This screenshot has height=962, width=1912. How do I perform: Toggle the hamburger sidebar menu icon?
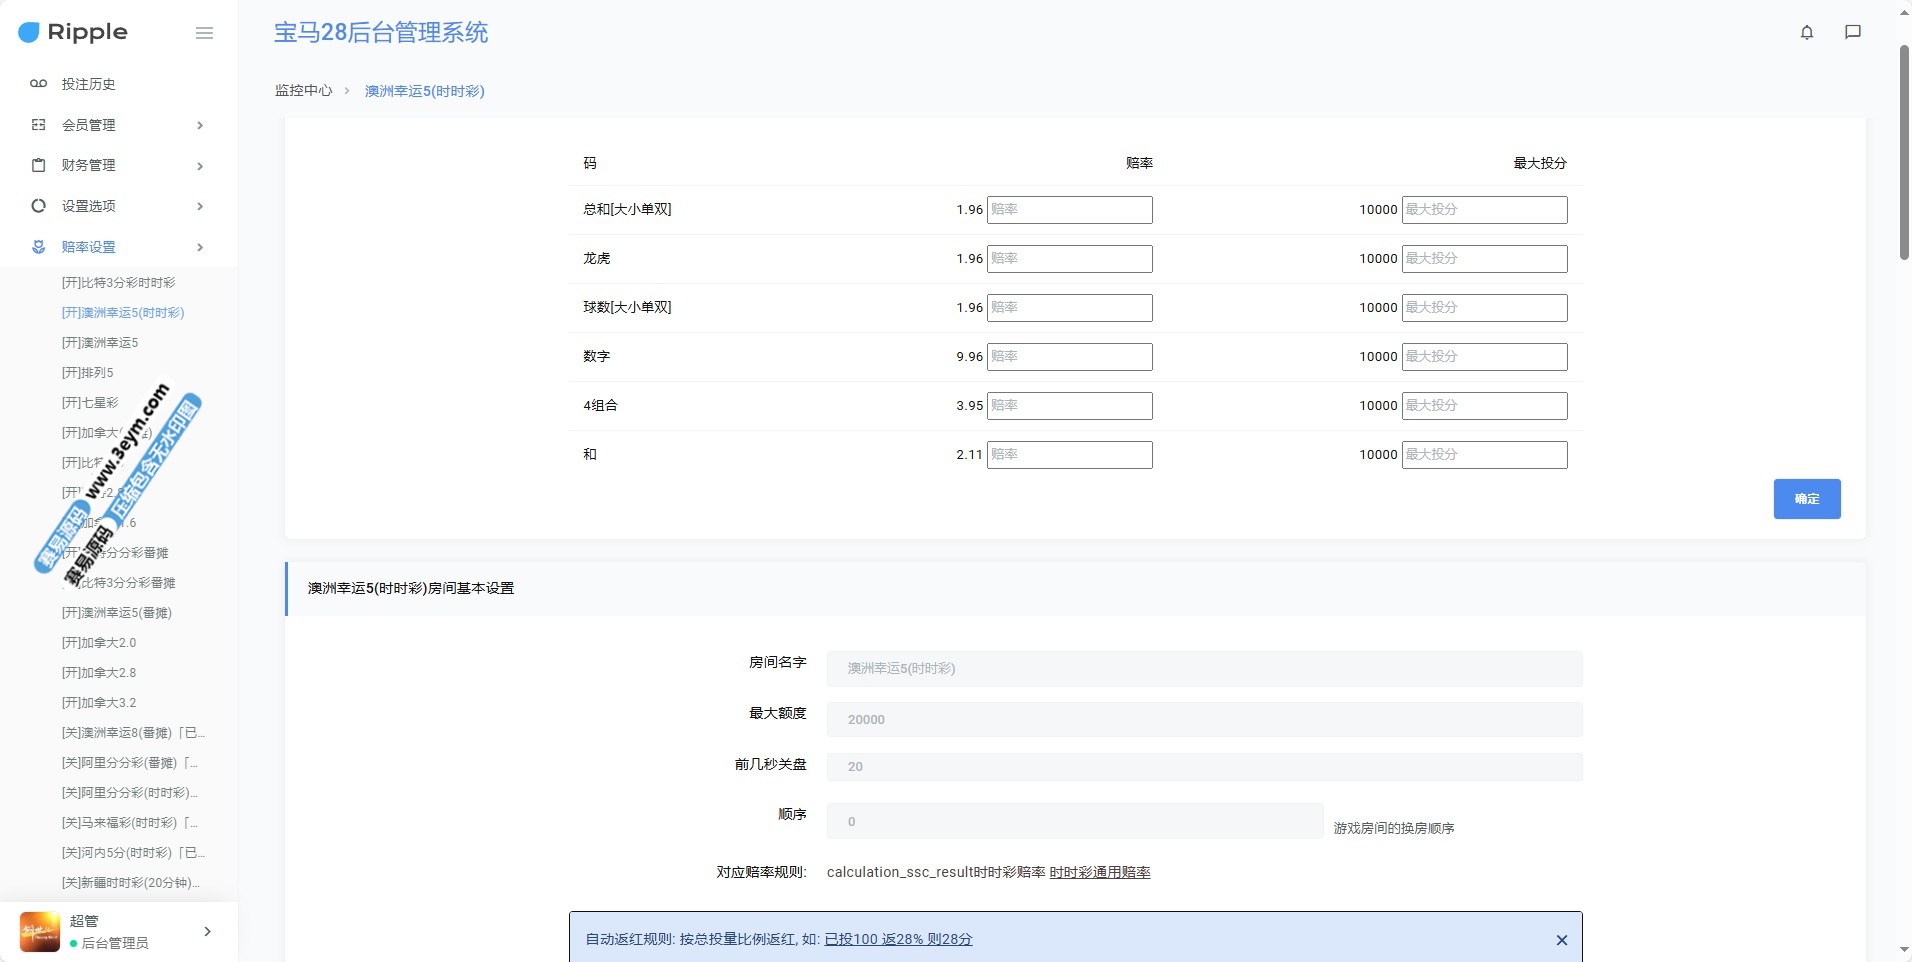tap(204, 33)
